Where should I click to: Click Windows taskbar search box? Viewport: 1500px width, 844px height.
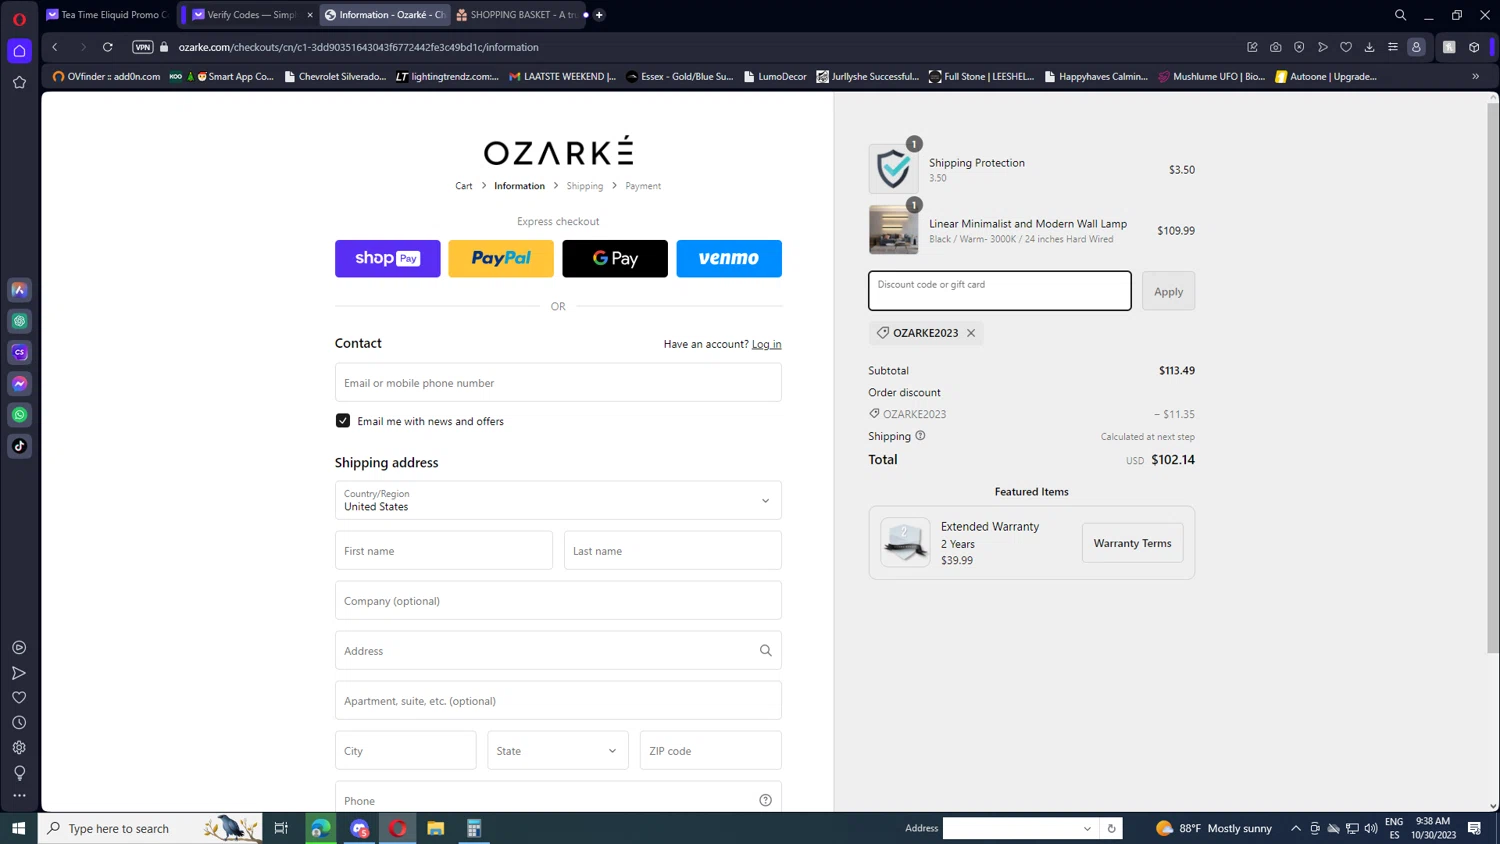(150, 828)
